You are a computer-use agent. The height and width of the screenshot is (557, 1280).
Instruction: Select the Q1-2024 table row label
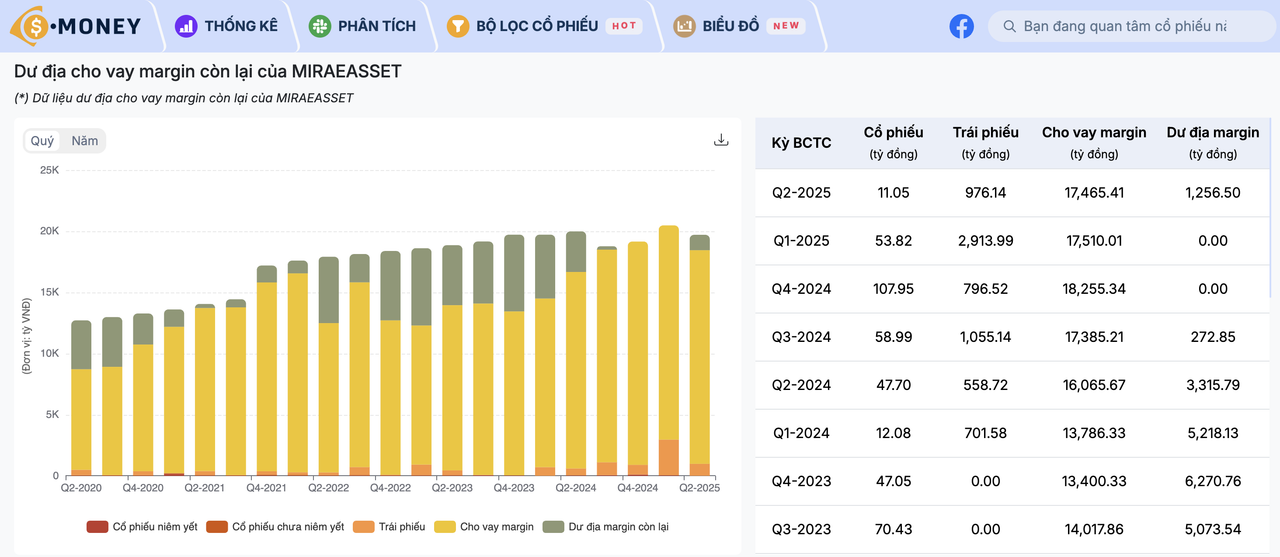coord(801,433)
